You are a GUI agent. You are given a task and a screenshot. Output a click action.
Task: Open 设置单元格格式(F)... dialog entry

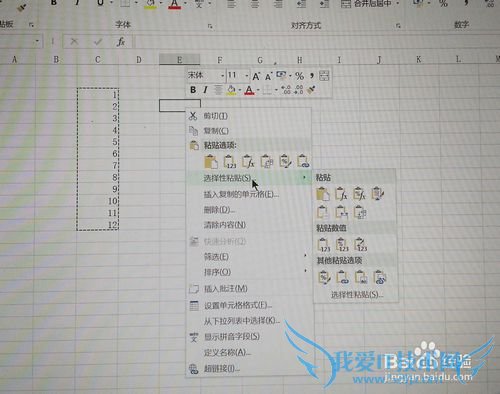[238, 305]
